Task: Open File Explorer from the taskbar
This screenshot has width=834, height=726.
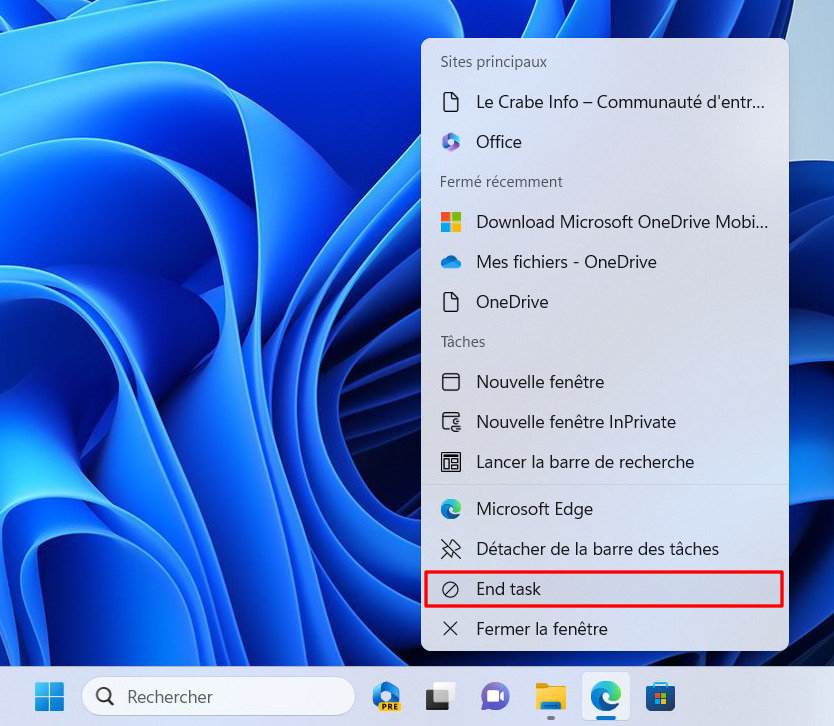Action: click(x=551, y=696)
